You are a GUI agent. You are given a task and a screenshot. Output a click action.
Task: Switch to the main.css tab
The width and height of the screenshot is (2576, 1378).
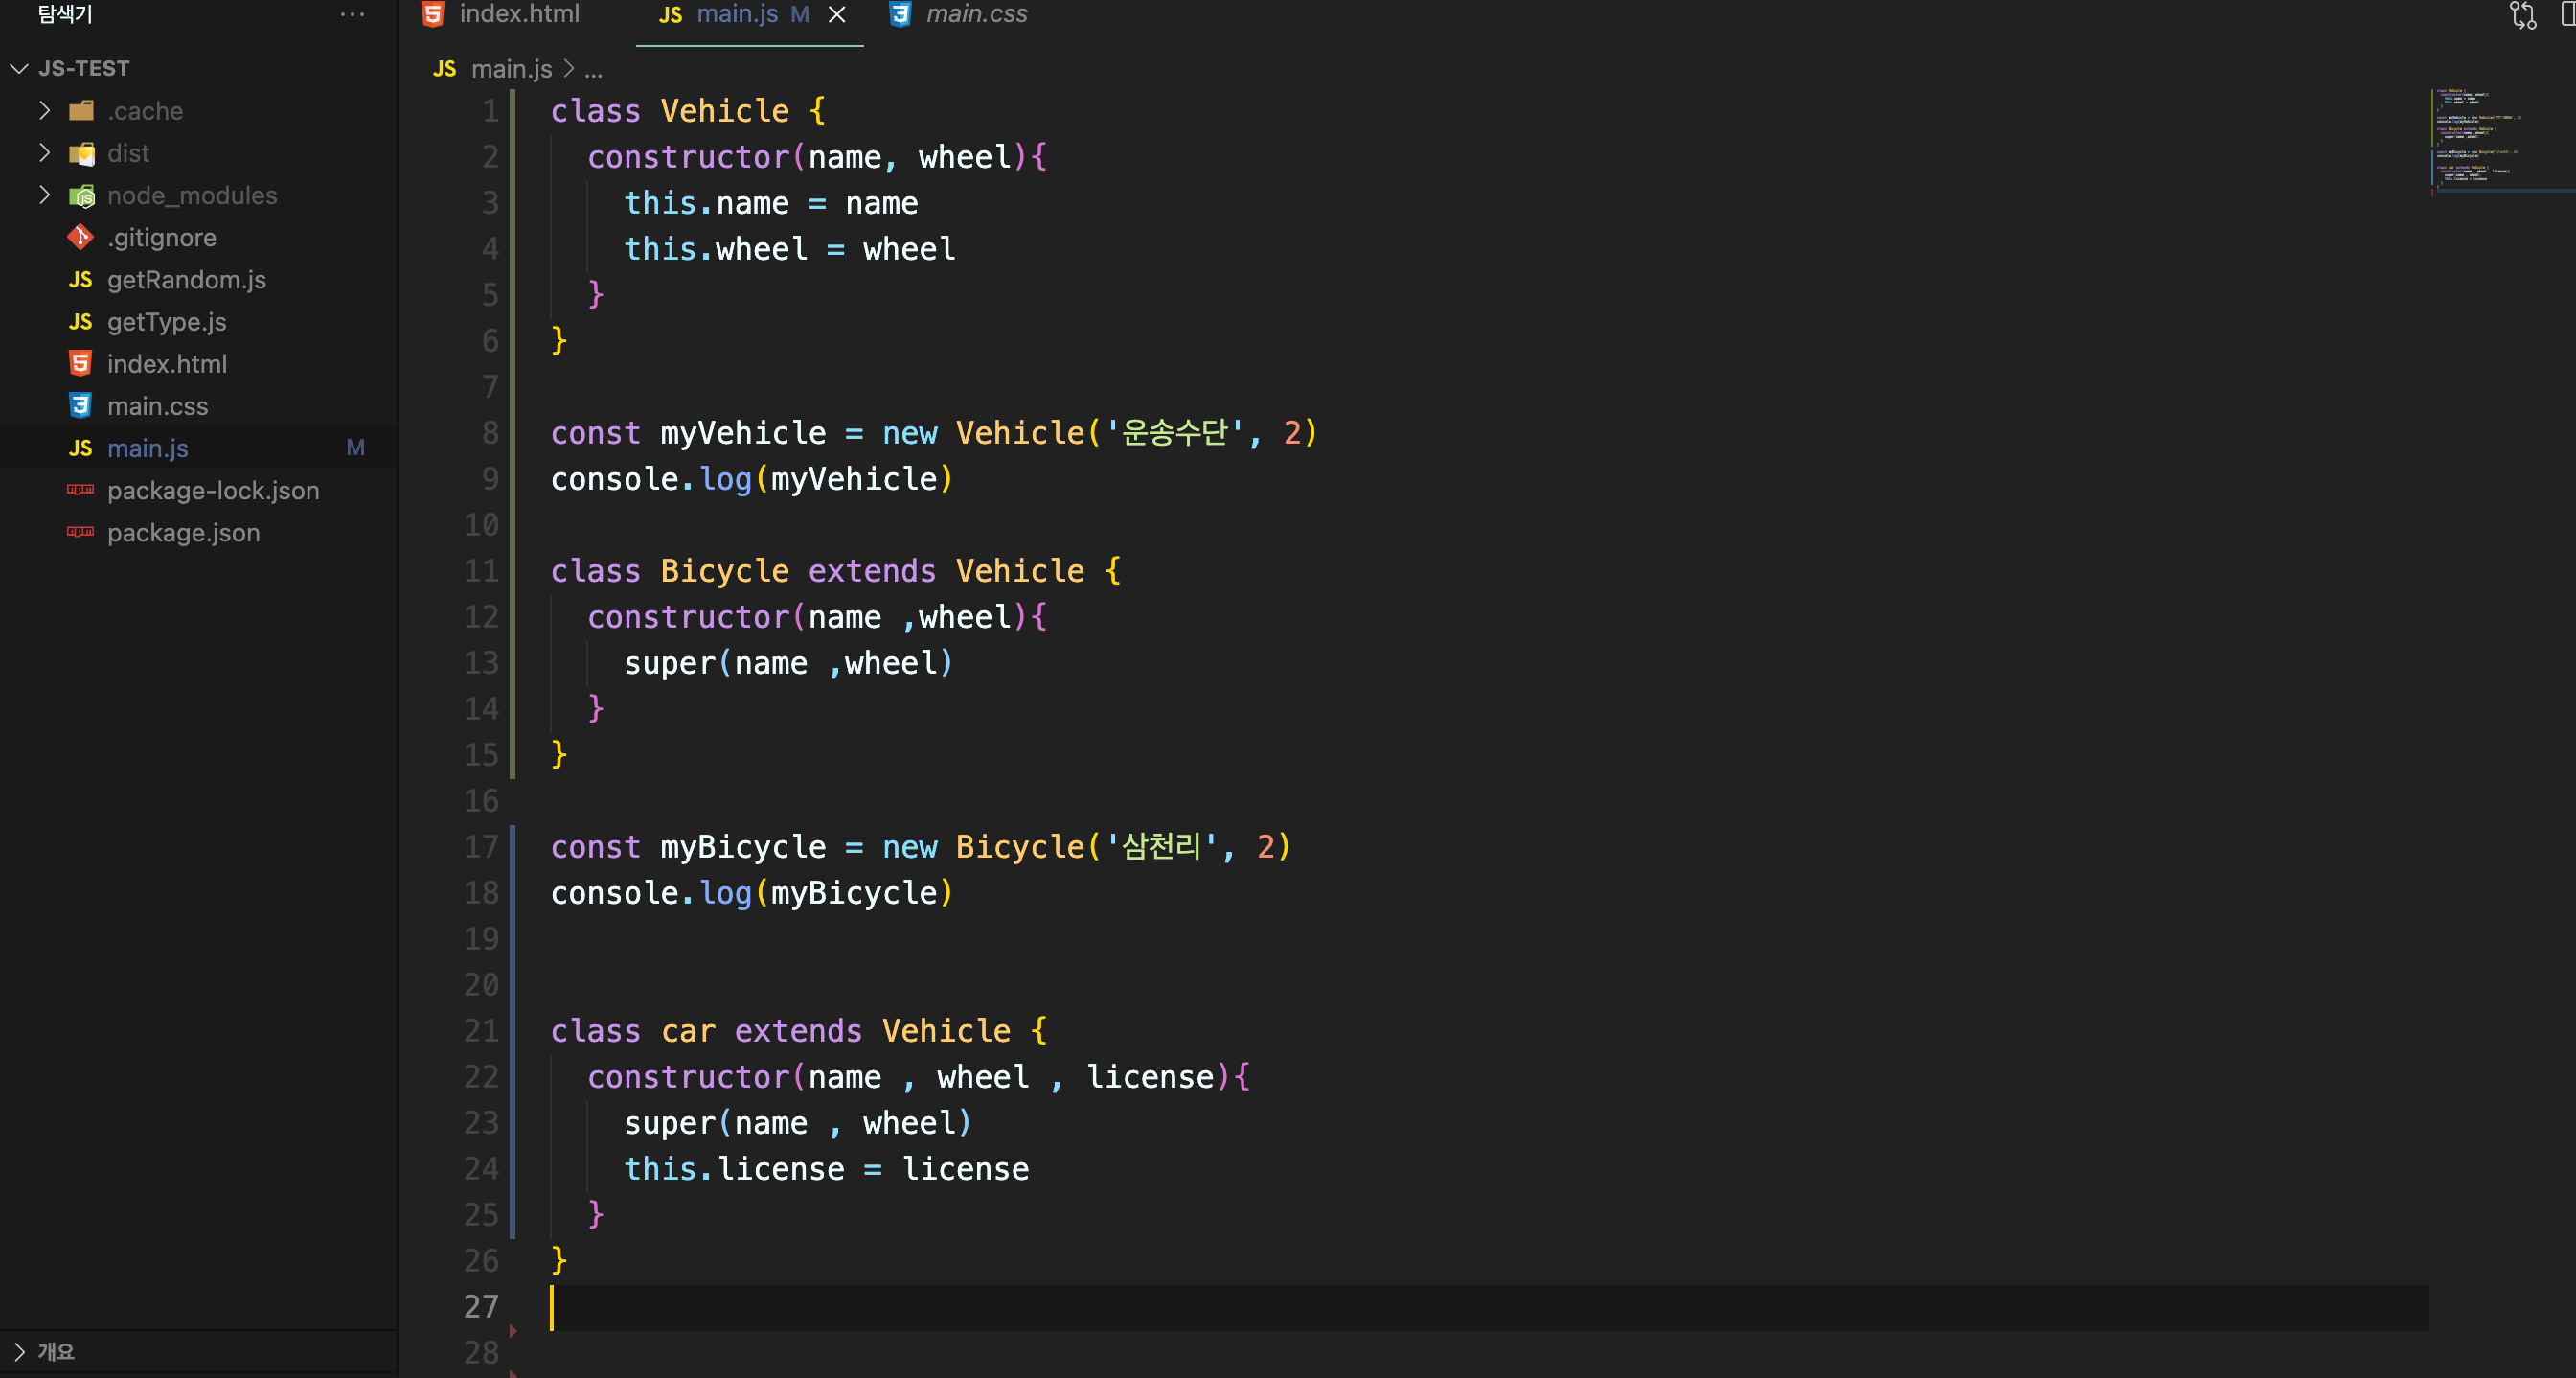point(975,14)
